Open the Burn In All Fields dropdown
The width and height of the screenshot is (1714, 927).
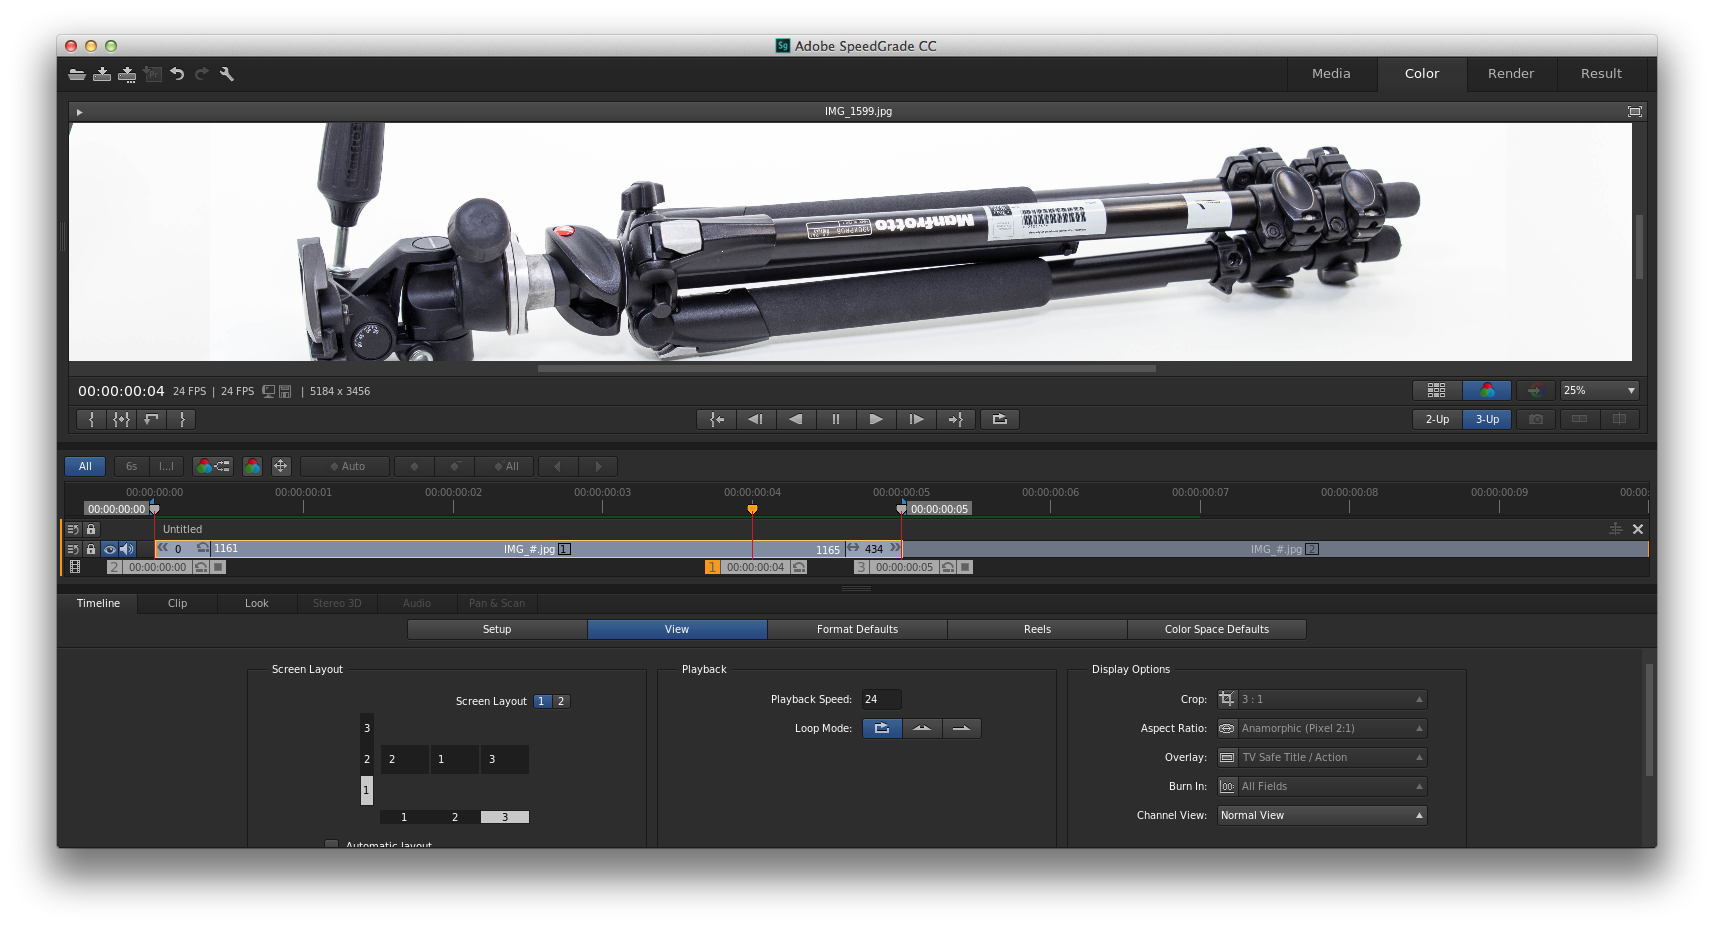coord(1322,786)
